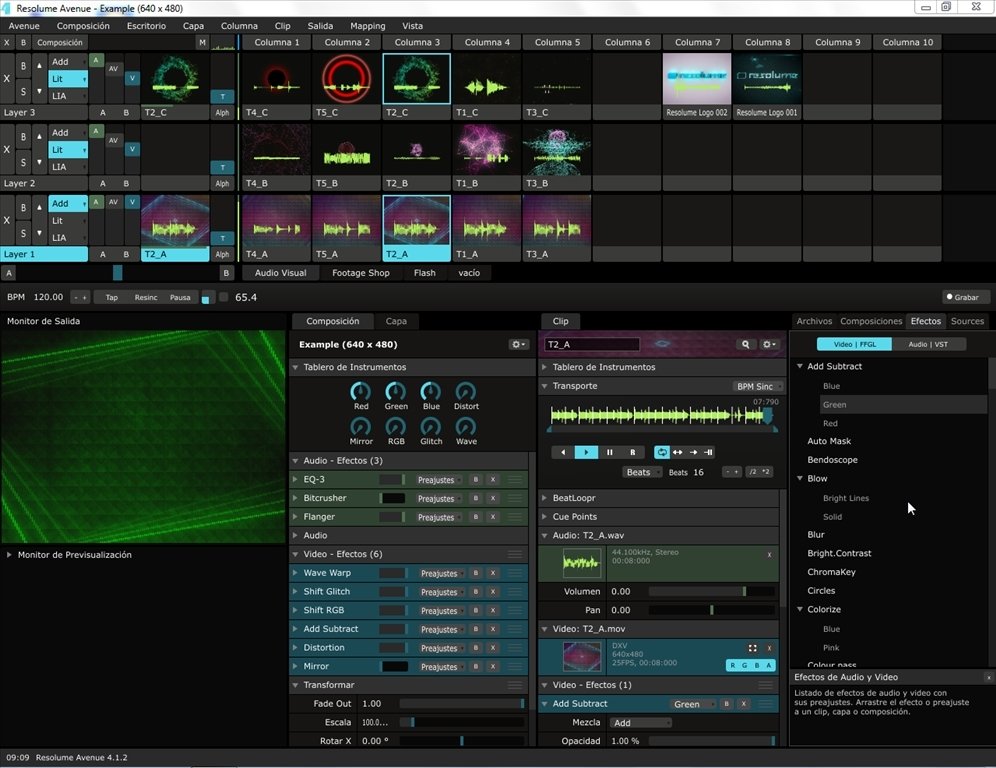This screenshot has height=768, width=996.
Task: Open the gear settings menu in Composición panel
Action: pos(518,344)
